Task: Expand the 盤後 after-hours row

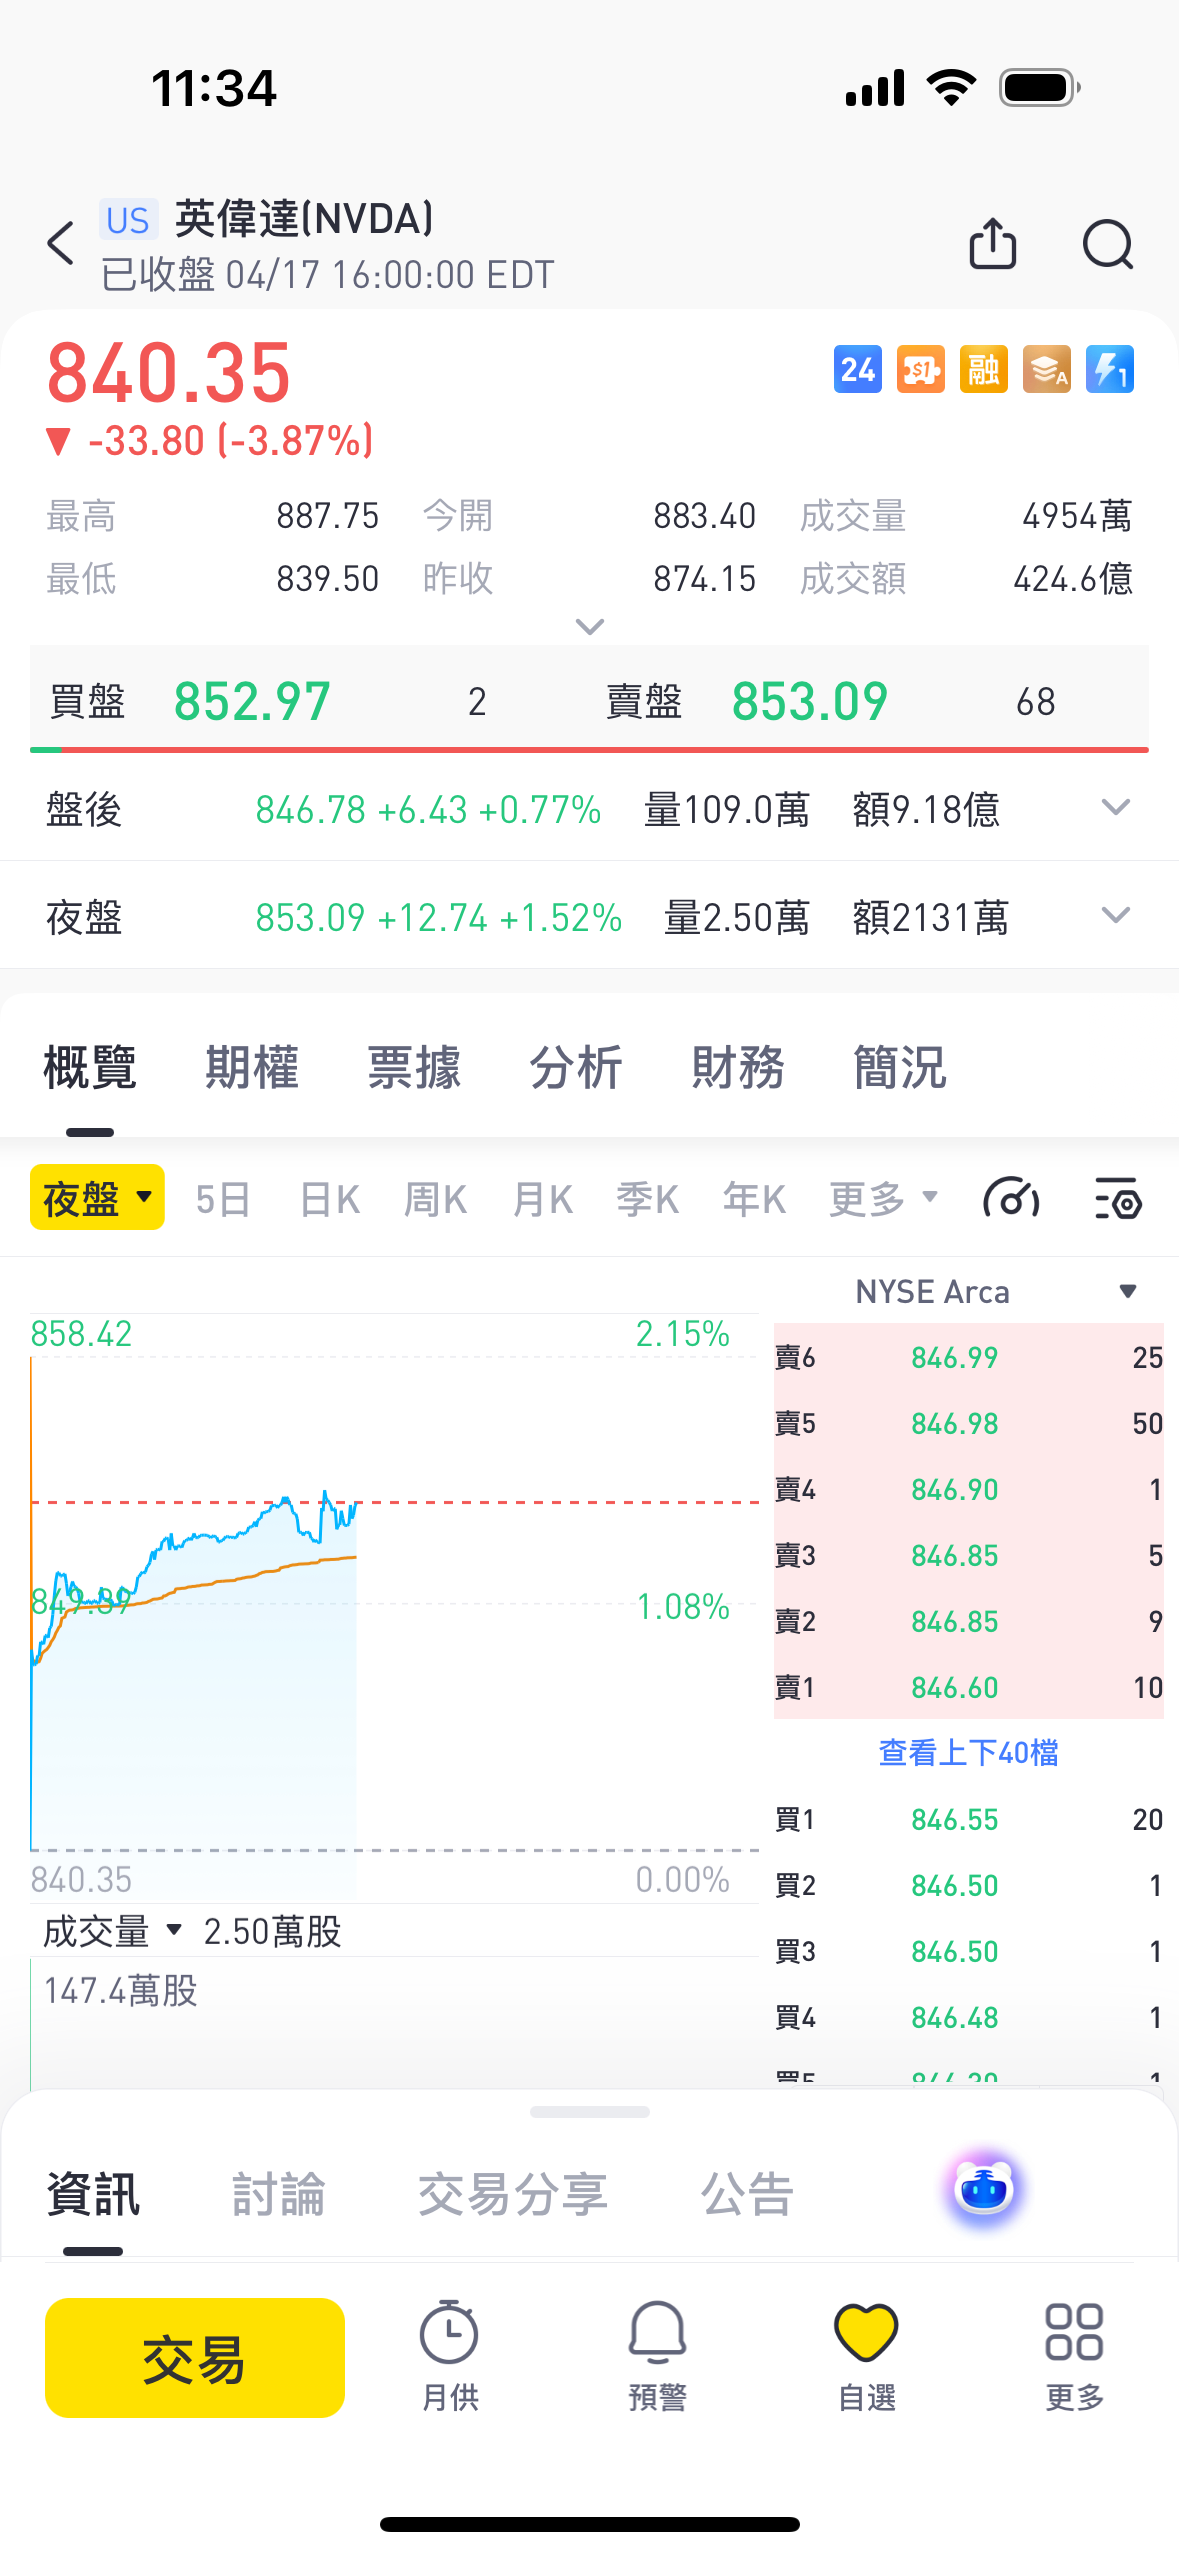Action: pos(1116,807)
